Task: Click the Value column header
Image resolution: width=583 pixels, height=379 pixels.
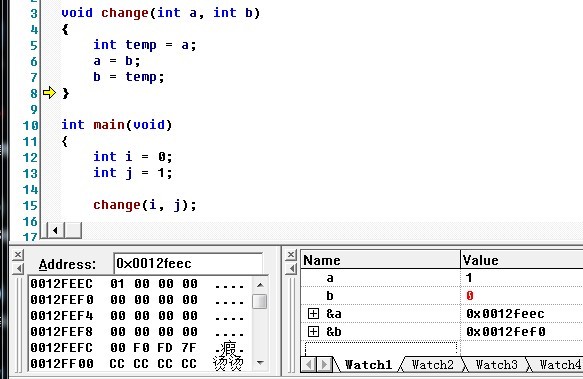Action: pyautogui.click(x=522, y=260)
